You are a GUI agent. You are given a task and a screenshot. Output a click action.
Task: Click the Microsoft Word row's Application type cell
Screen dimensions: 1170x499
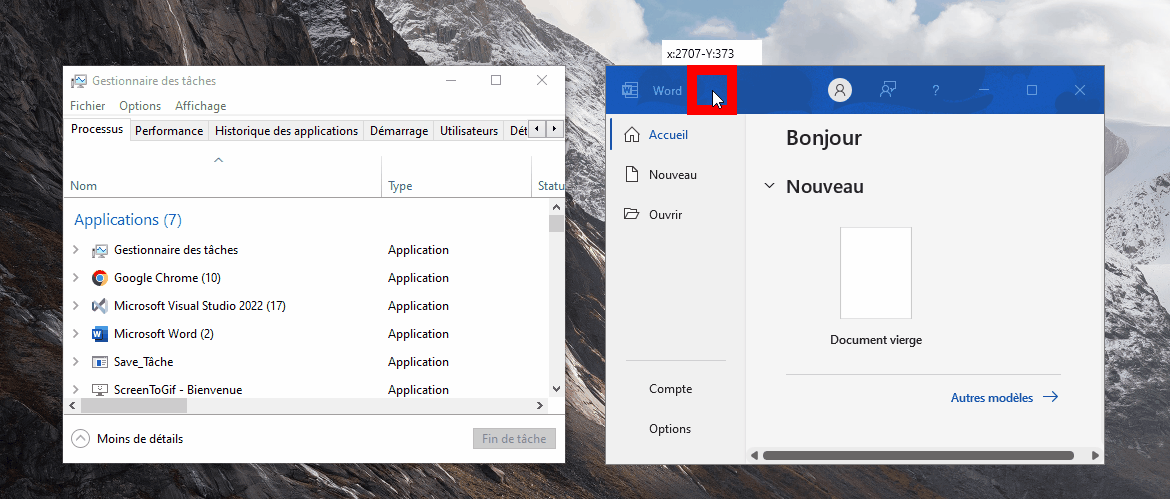click(x=419, y=334)
